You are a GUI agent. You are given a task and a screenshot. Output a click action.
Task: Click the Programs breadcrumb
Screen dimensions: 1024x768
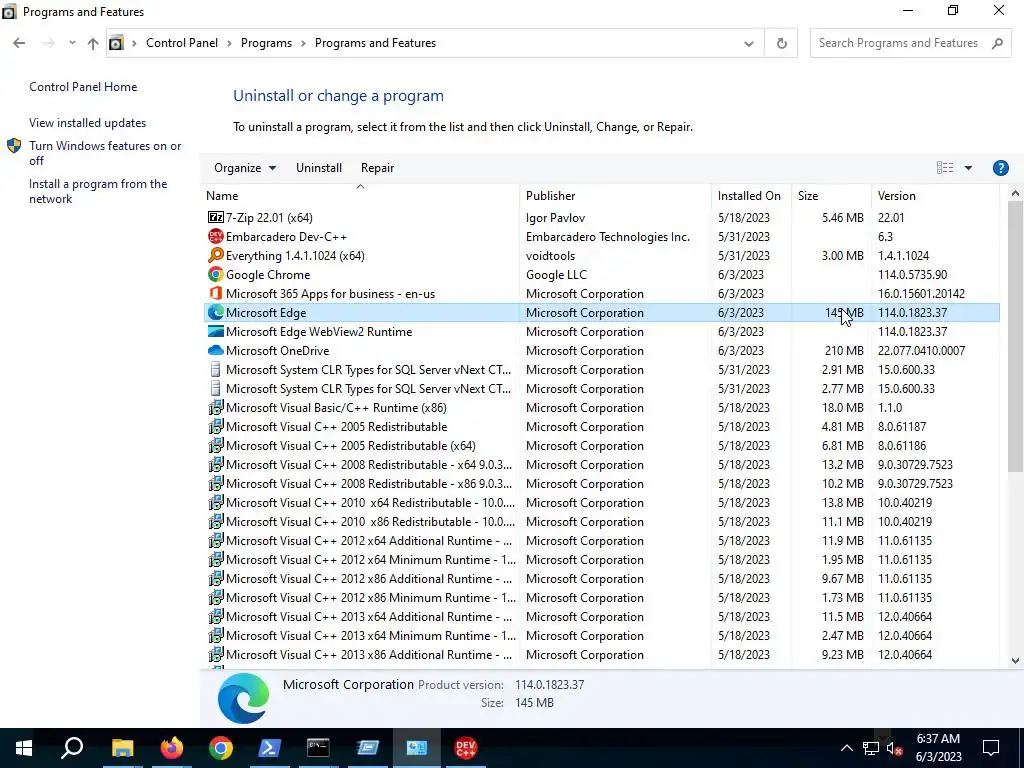coord(266,43)
